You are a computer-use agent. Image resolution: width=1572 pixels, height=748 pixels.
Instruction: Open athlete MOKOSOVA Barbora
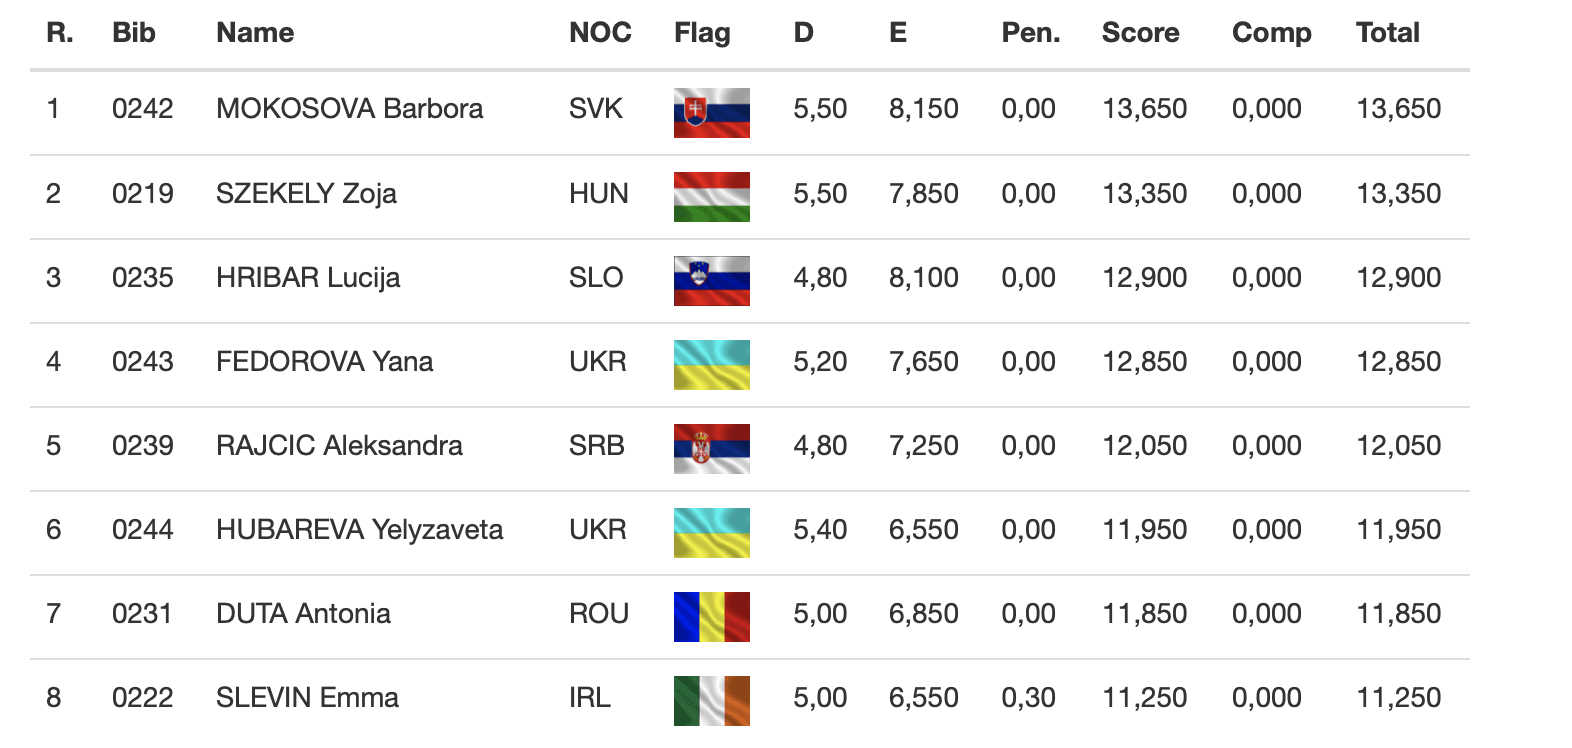(349, 109)
